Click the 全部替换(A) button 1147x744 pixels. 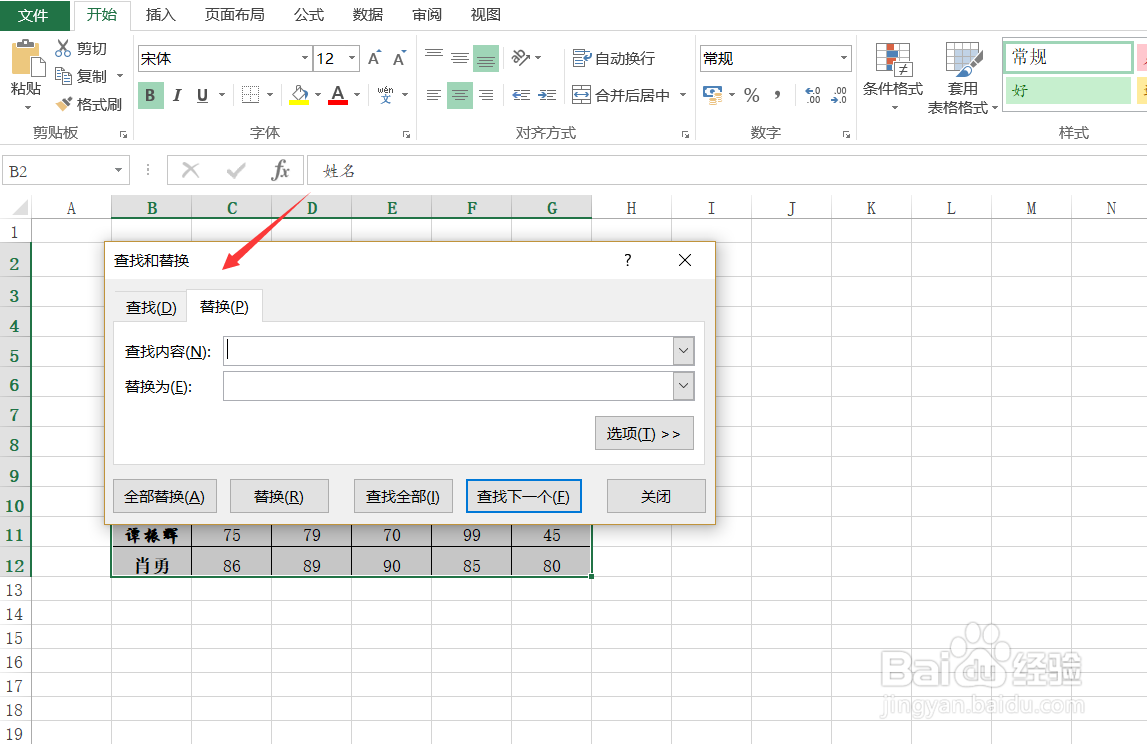pos(164,495)
